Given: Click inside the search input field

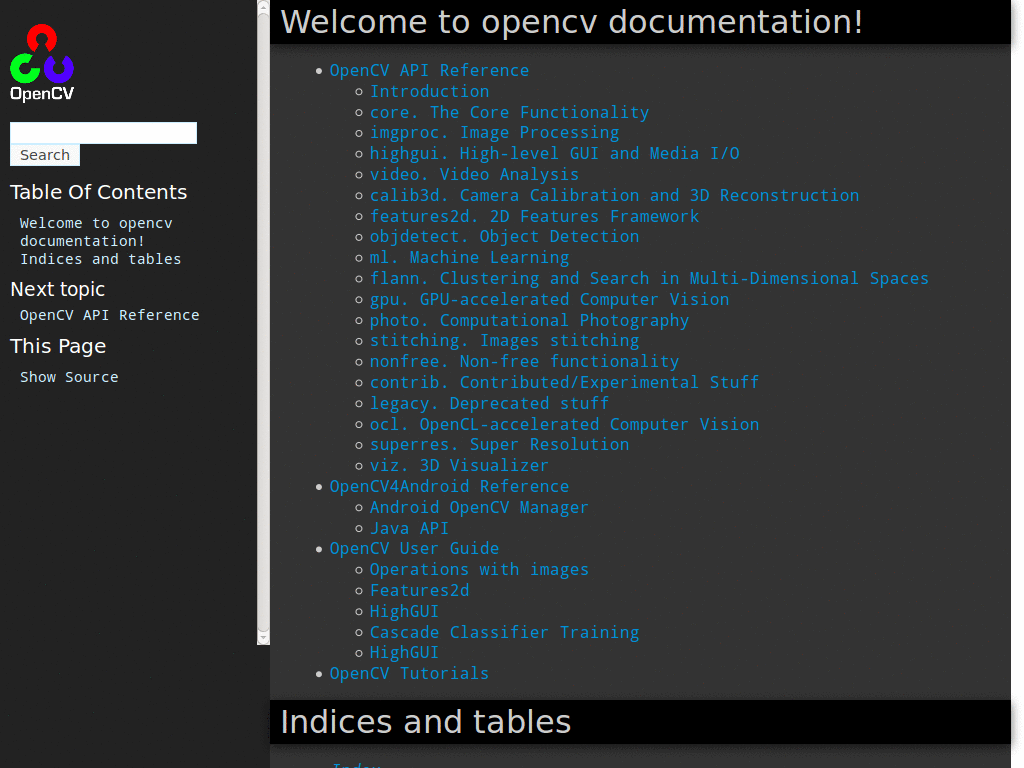Looking at the screenshot, I should click(x=103, y=132).
